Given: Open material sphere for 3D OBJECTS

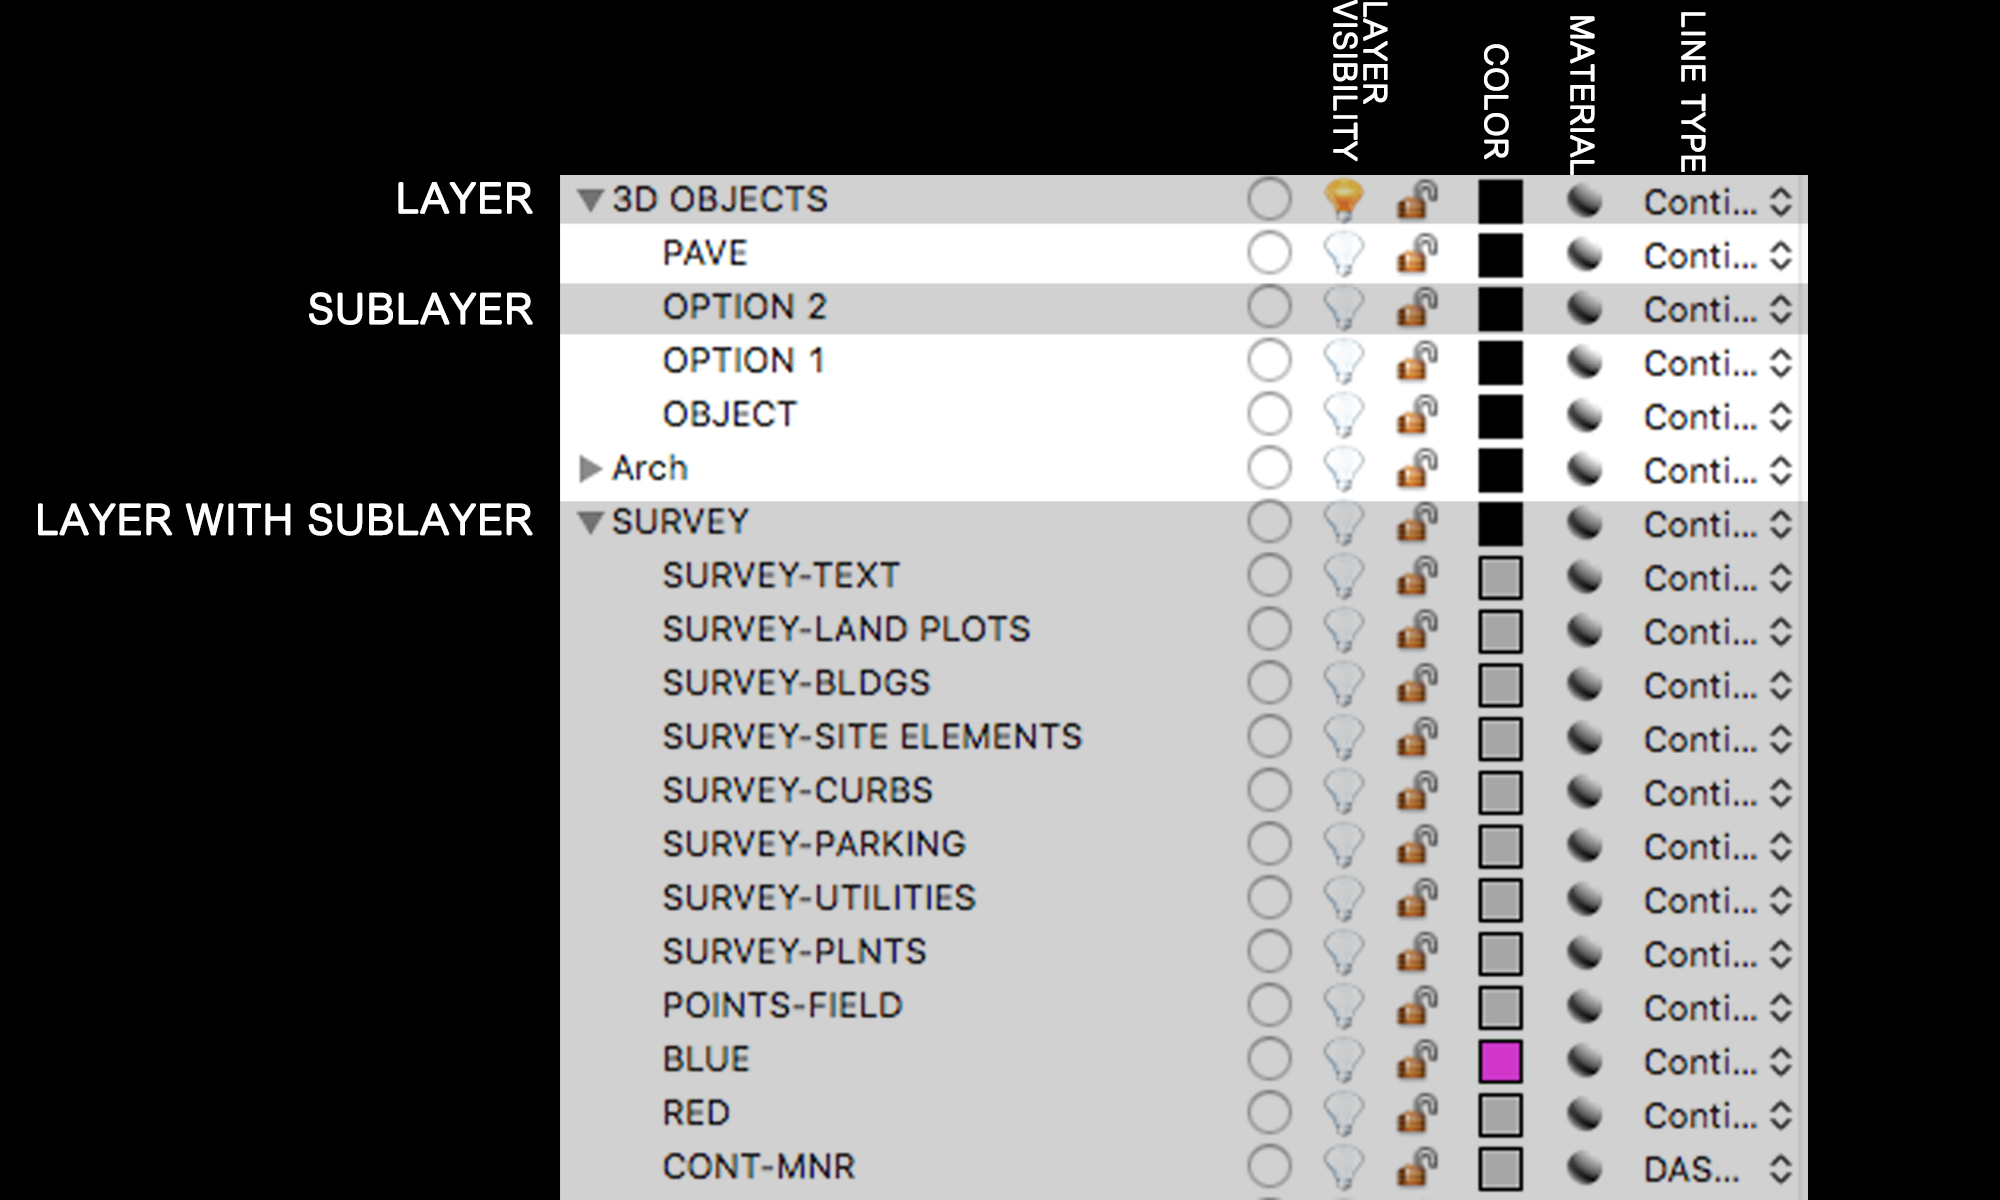Looking at the screenshot, I should pos(1584,201).
